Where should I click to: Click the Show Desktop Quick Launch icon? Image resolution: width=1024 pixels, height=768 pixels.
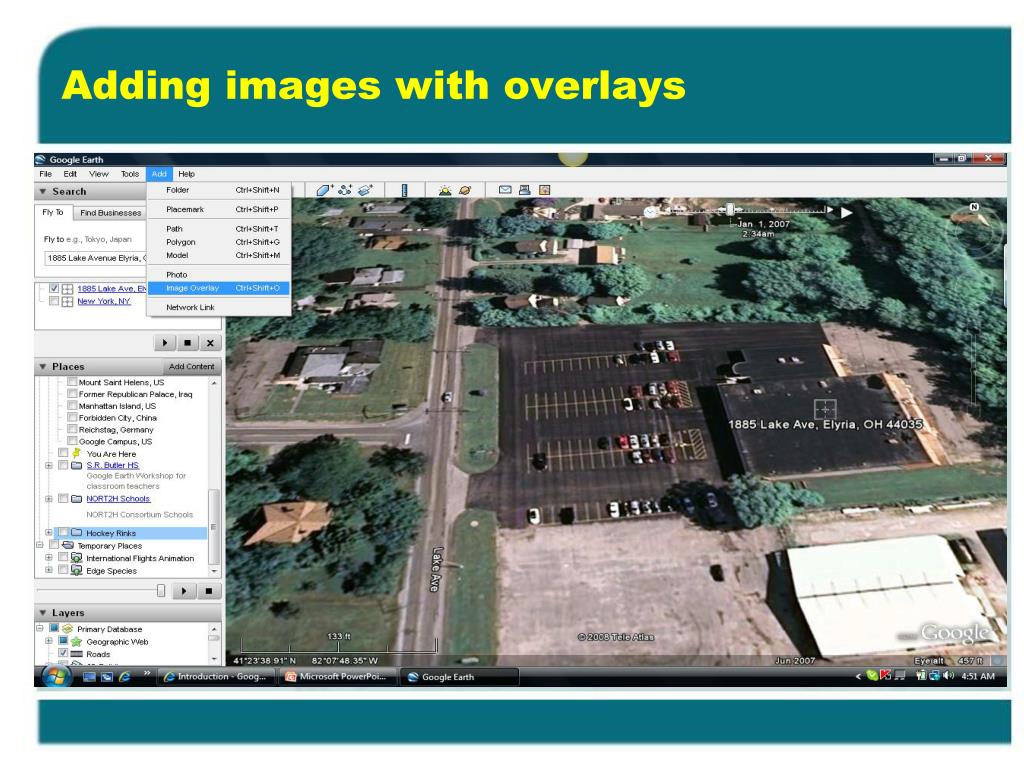(x=89, y=677)
